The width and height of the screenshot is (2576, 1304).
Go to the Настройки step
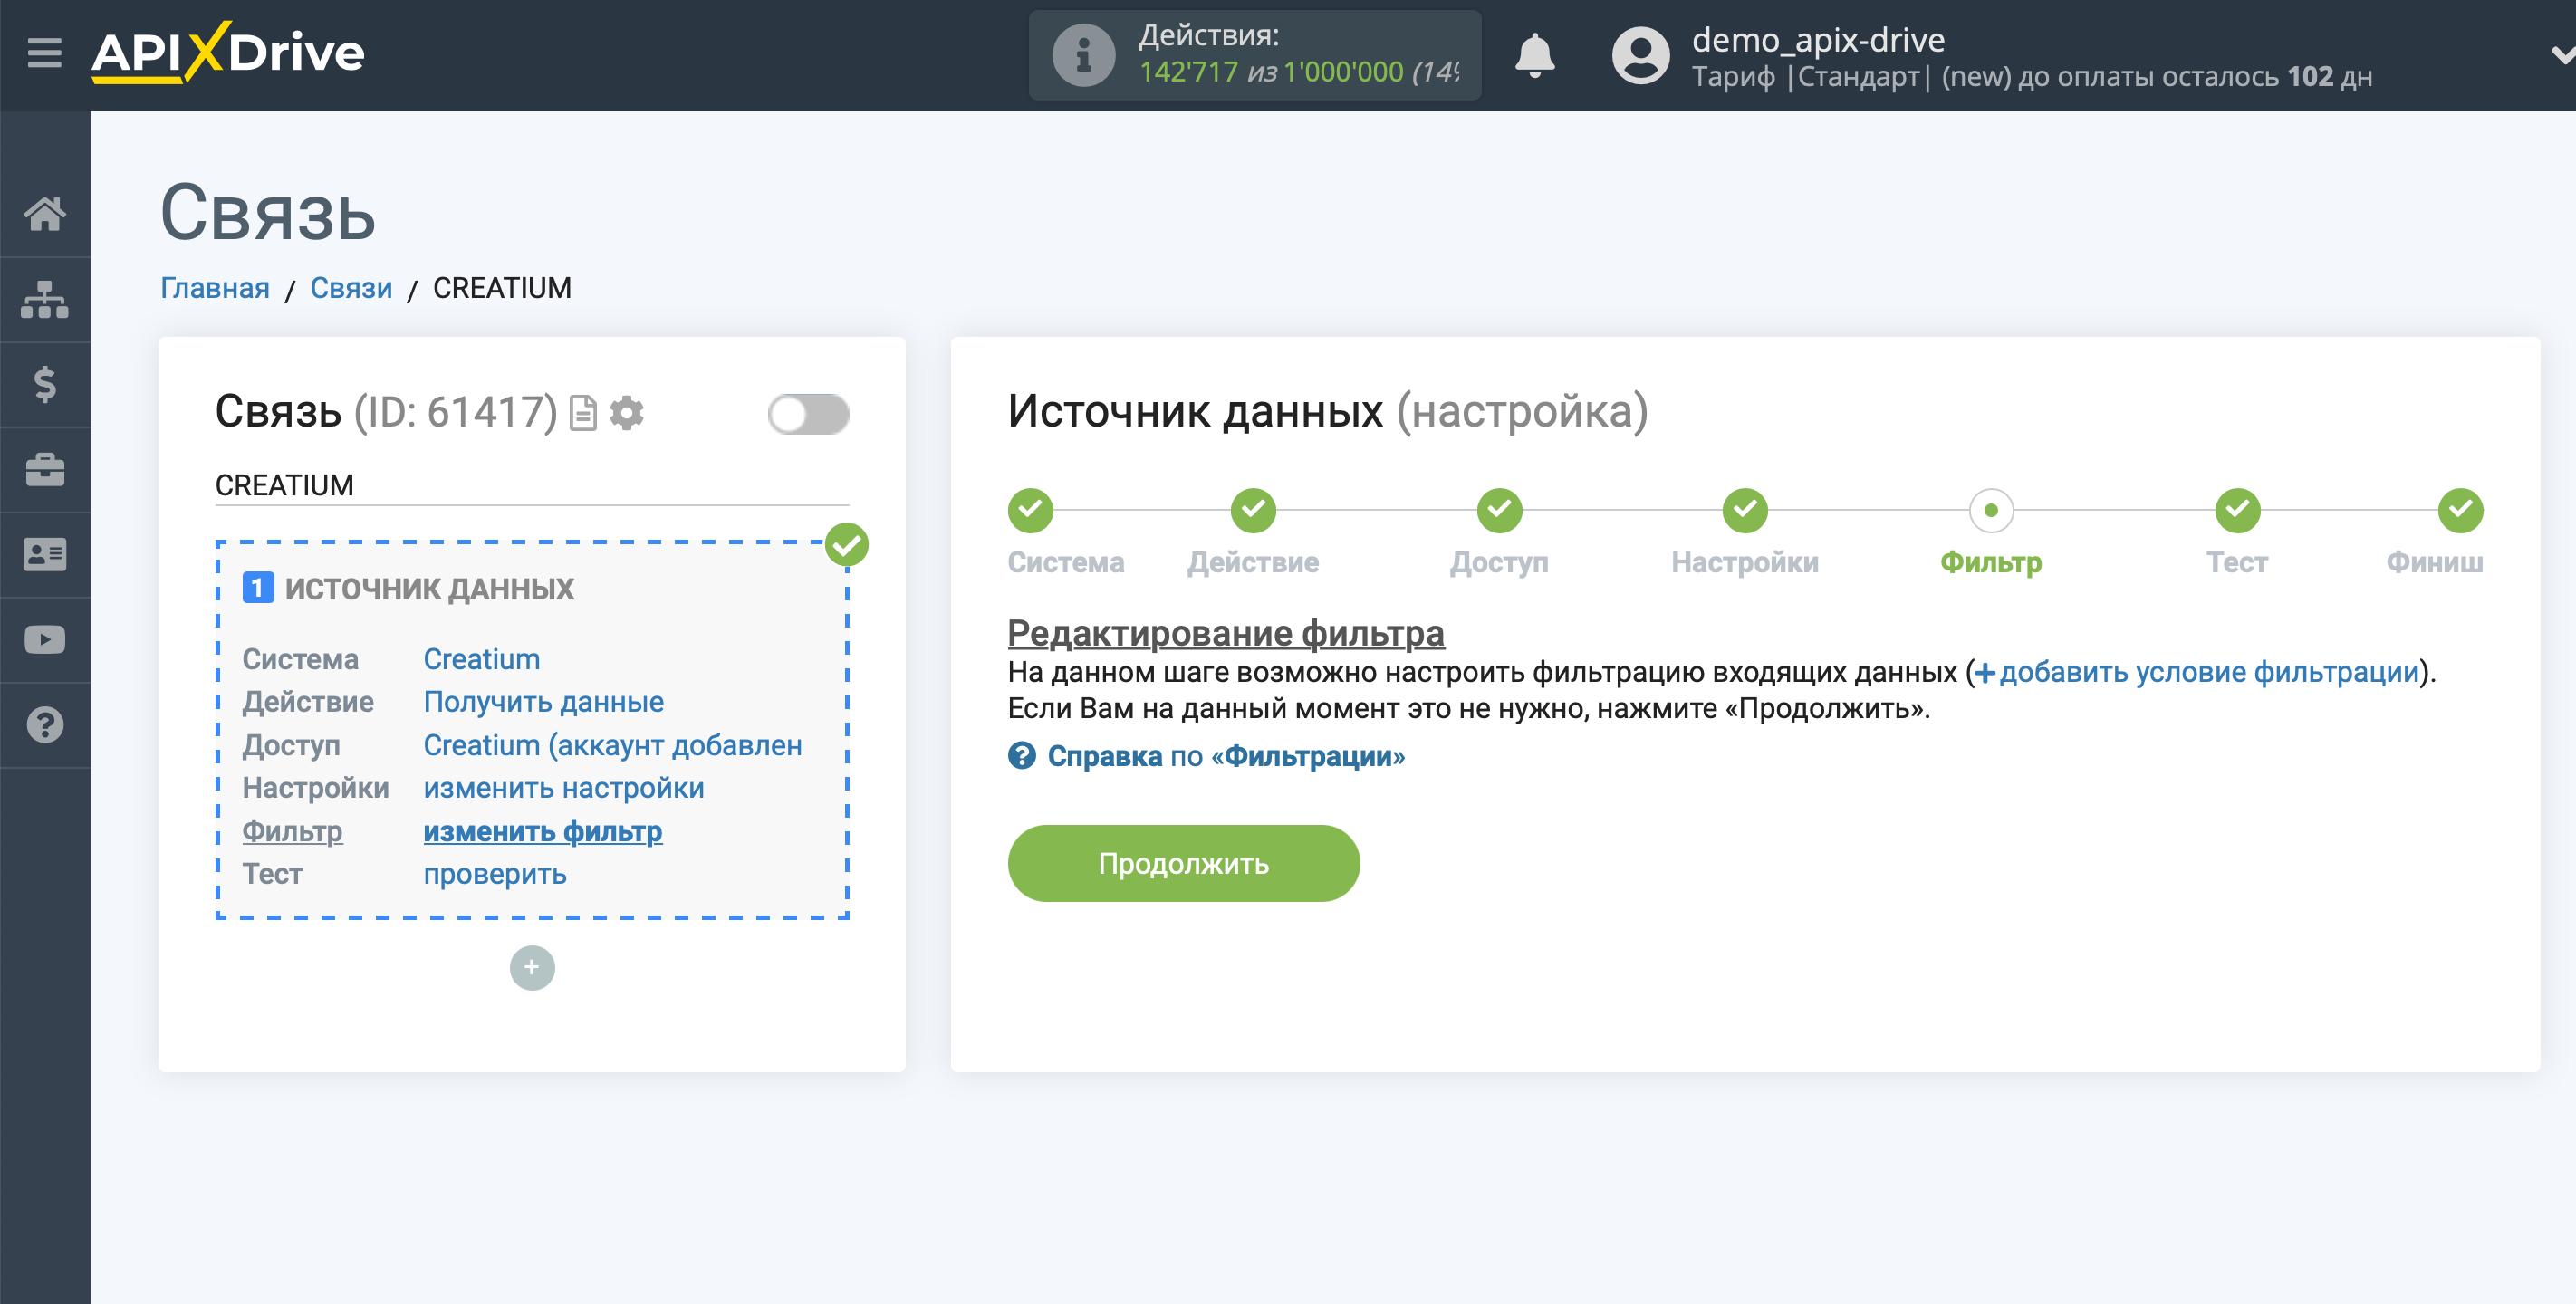tap(1745, 511)
